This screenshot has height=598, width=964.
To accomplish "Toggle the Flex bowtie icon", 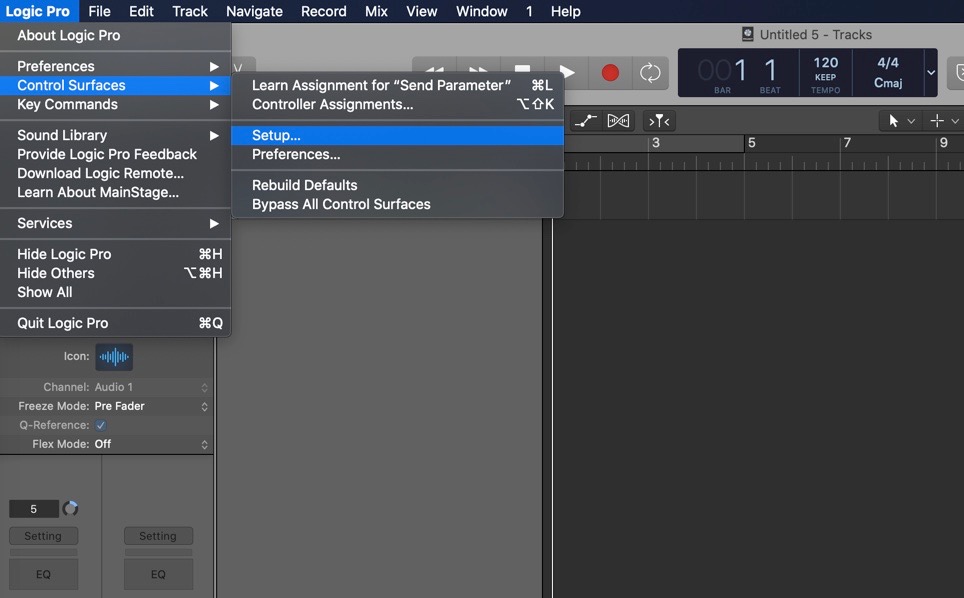I will pos(618,121).
